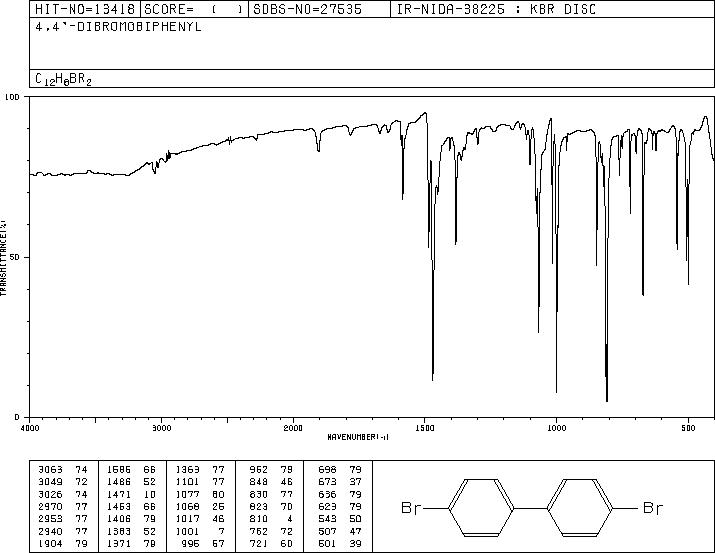Select the 1017 peak table entry

coord(187,519)
